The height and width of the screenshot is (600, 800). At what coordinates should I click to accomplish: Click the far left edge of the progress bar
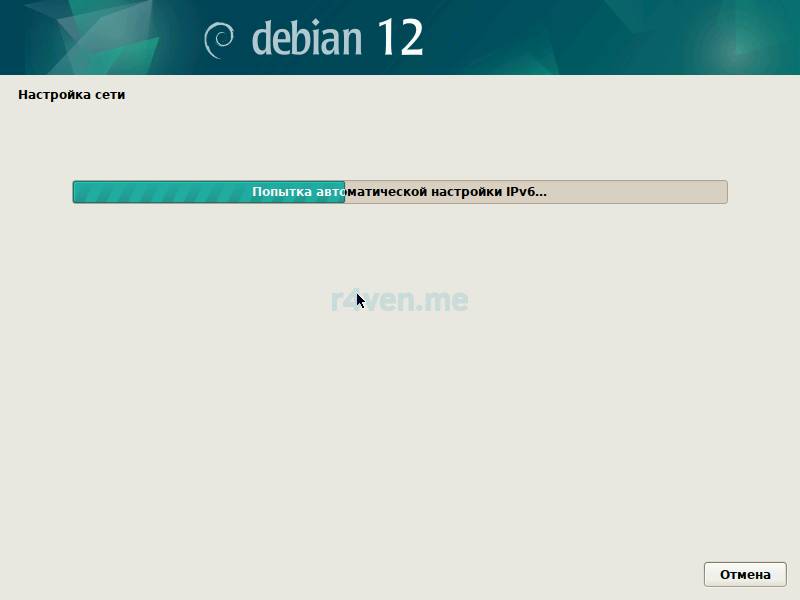(76, 192)
